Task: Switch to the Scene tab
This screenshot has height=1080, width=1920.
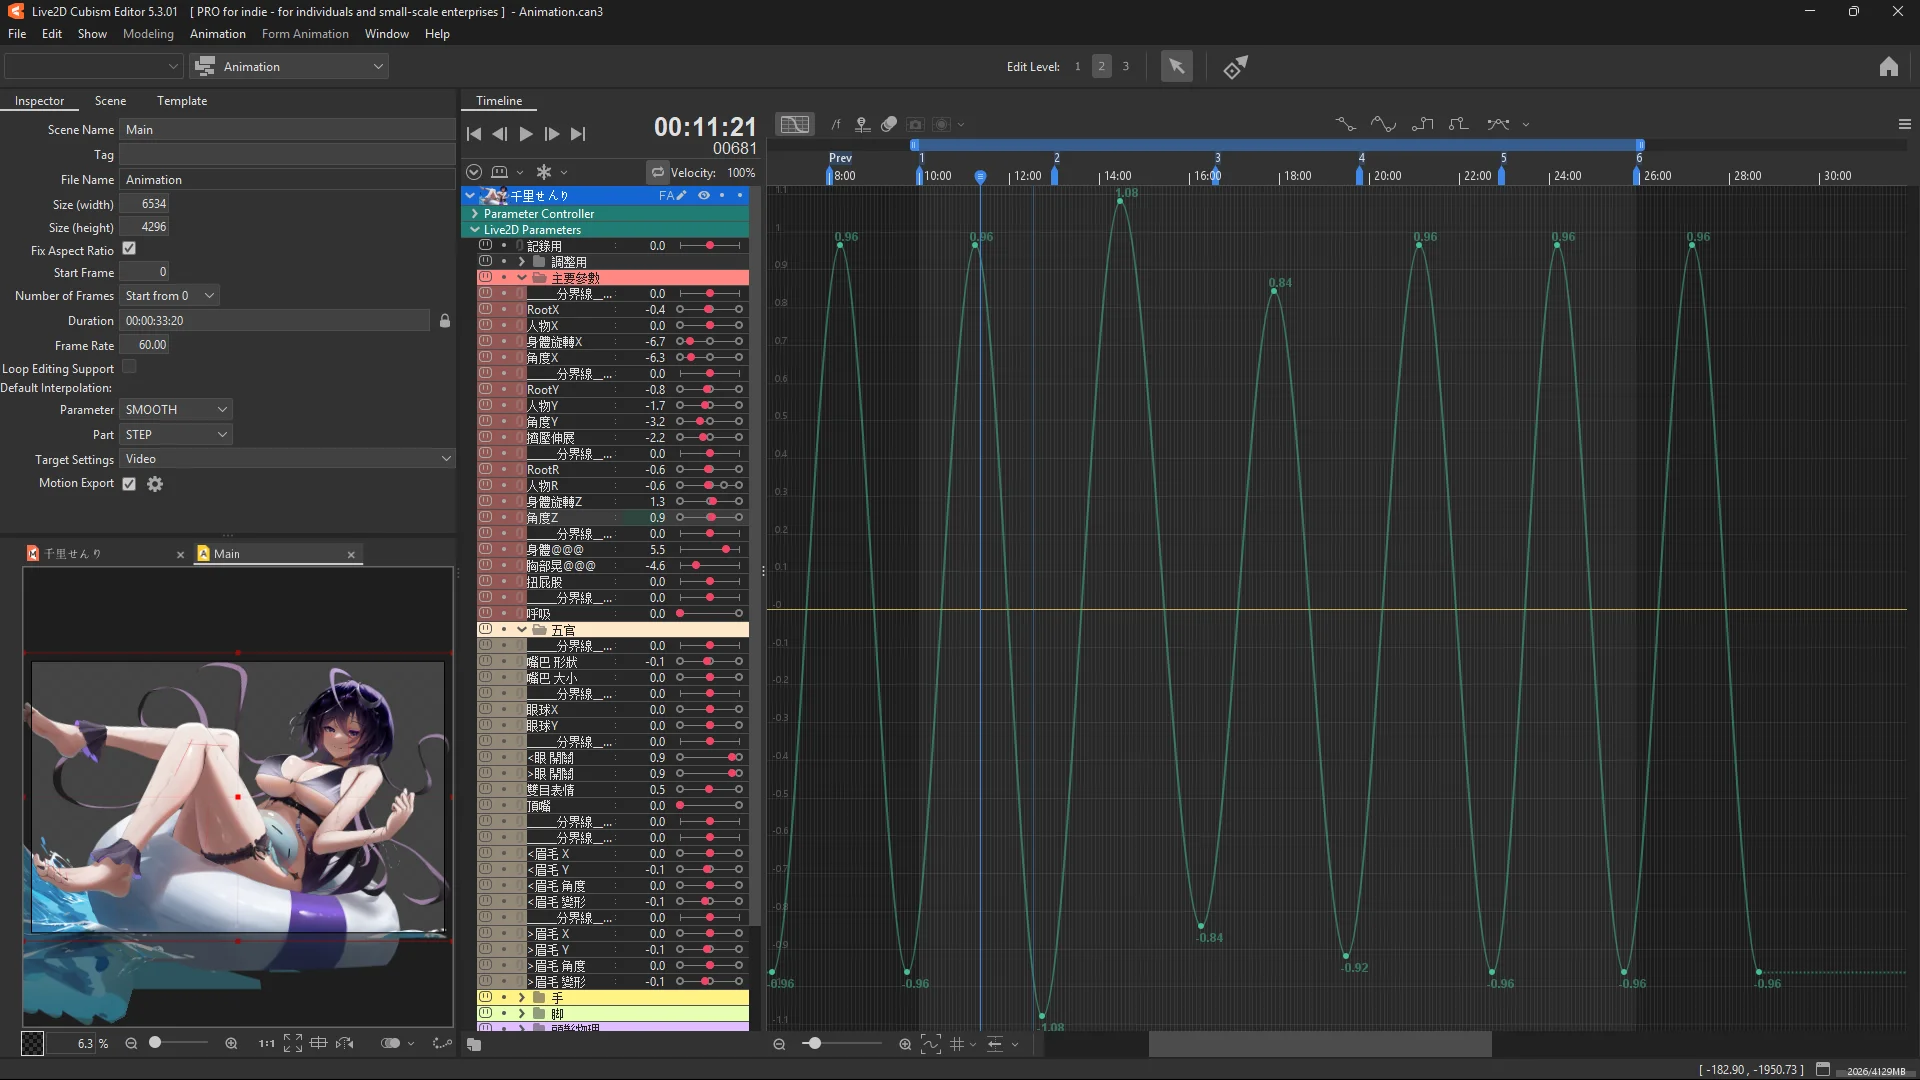Action: point(110,101)
